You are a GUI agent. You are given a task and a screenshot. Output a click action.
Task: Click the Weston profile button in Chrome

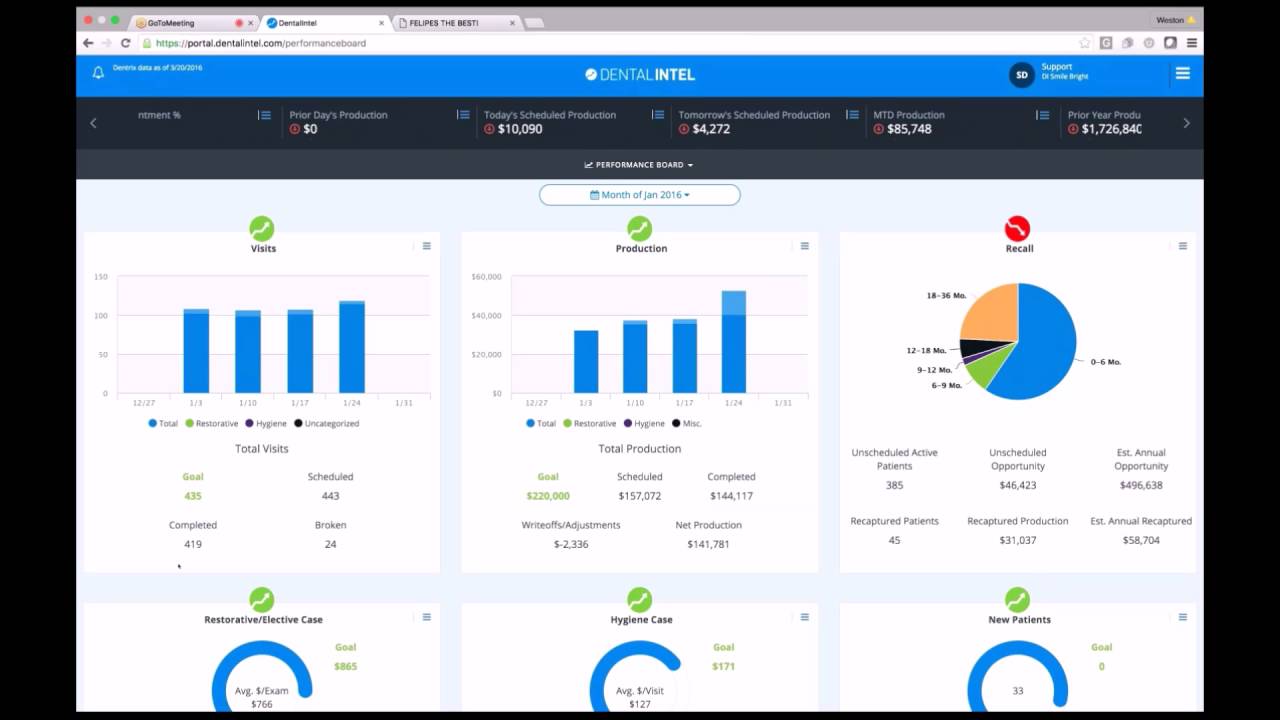1176,20
